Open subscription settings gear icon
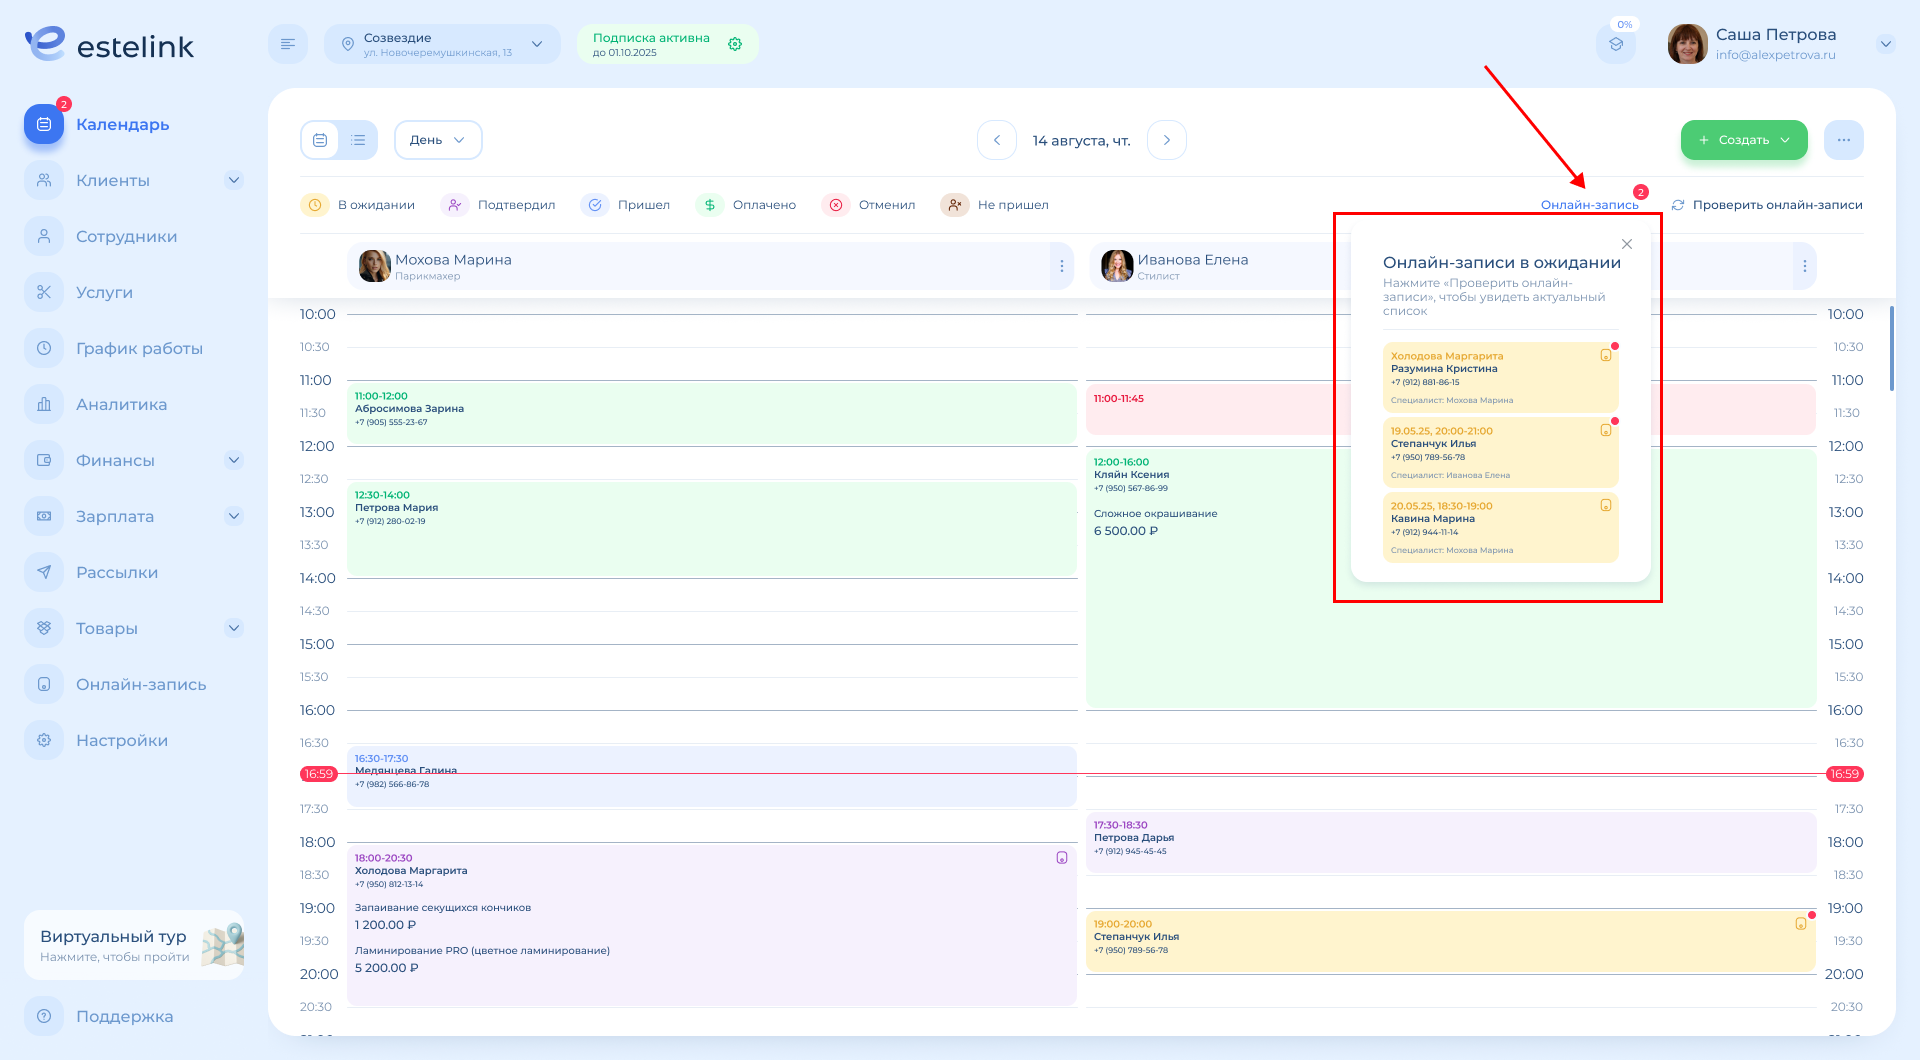The height and width of the screenshot is (1060, 1920). [735, 44]
